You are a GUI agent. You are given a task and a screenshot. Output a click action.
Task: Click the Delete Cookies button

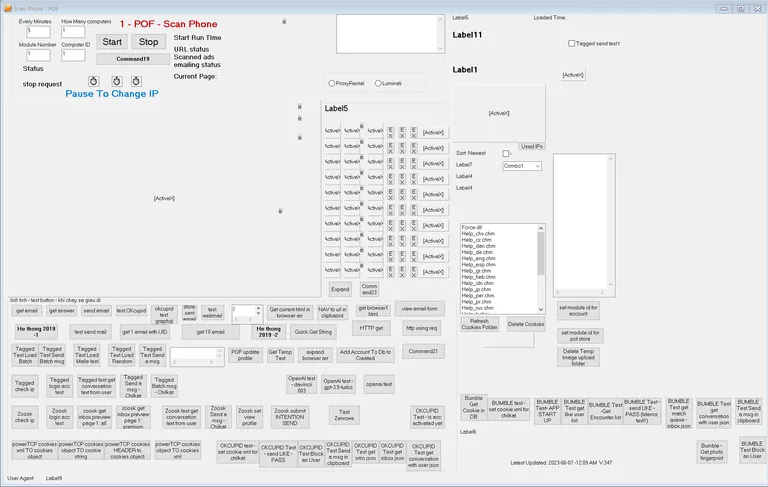526,324
